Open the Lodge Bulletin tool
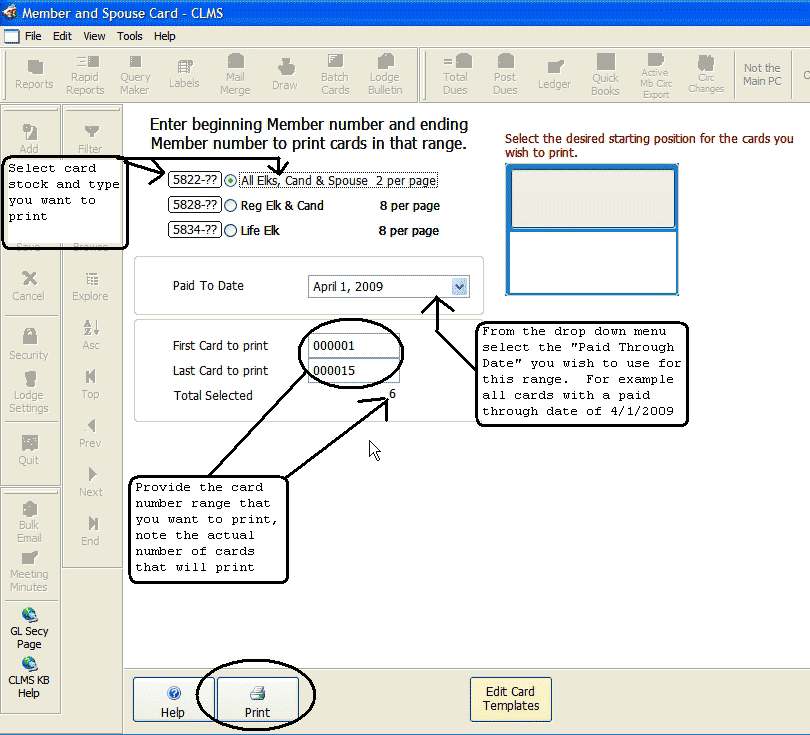Screen dimensions: 810x735 point(385,75)
